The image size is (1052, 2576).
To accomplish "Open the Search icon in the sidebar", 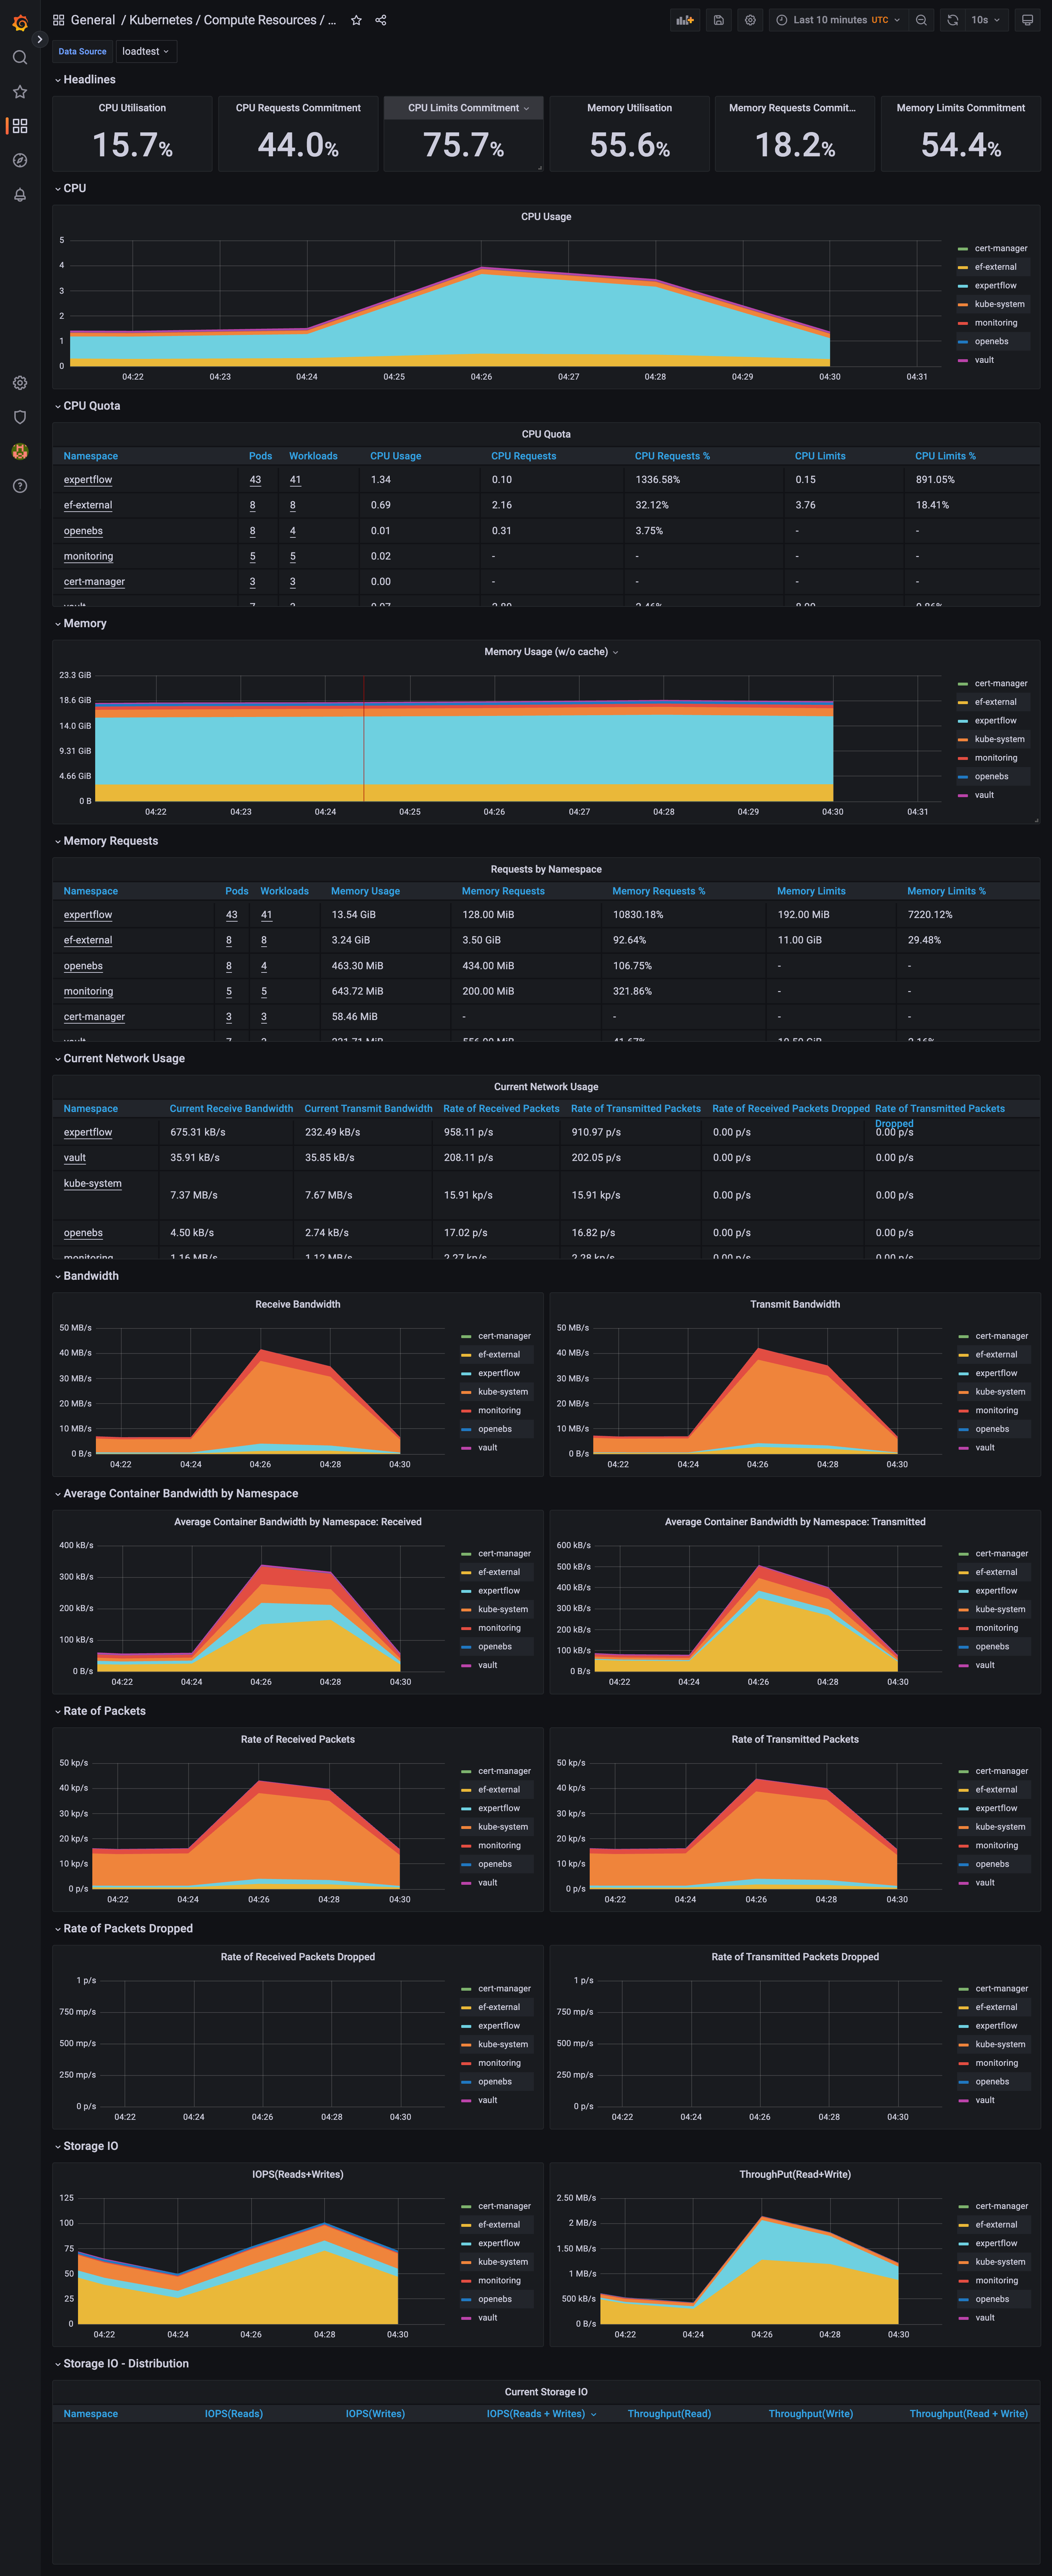I will (20, 57).
